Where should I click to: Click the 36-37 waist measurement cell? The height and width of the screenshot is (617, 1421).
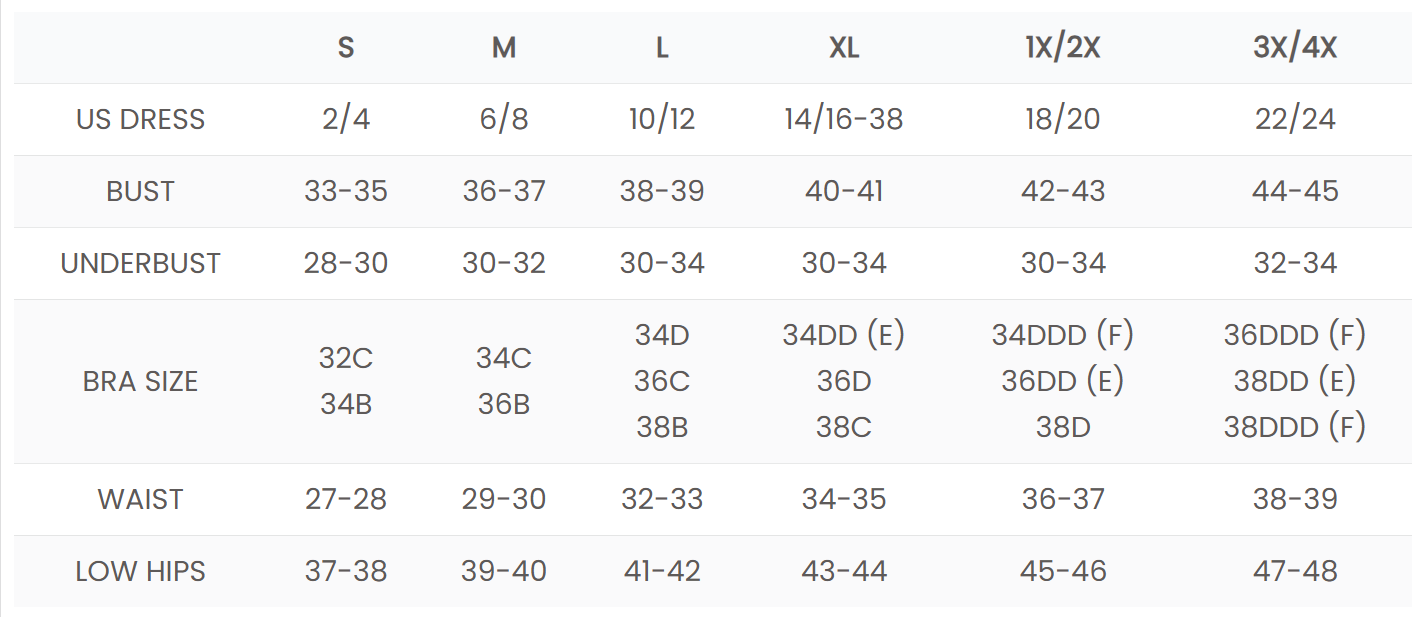pyautogui.click(x=1063, y=499)
